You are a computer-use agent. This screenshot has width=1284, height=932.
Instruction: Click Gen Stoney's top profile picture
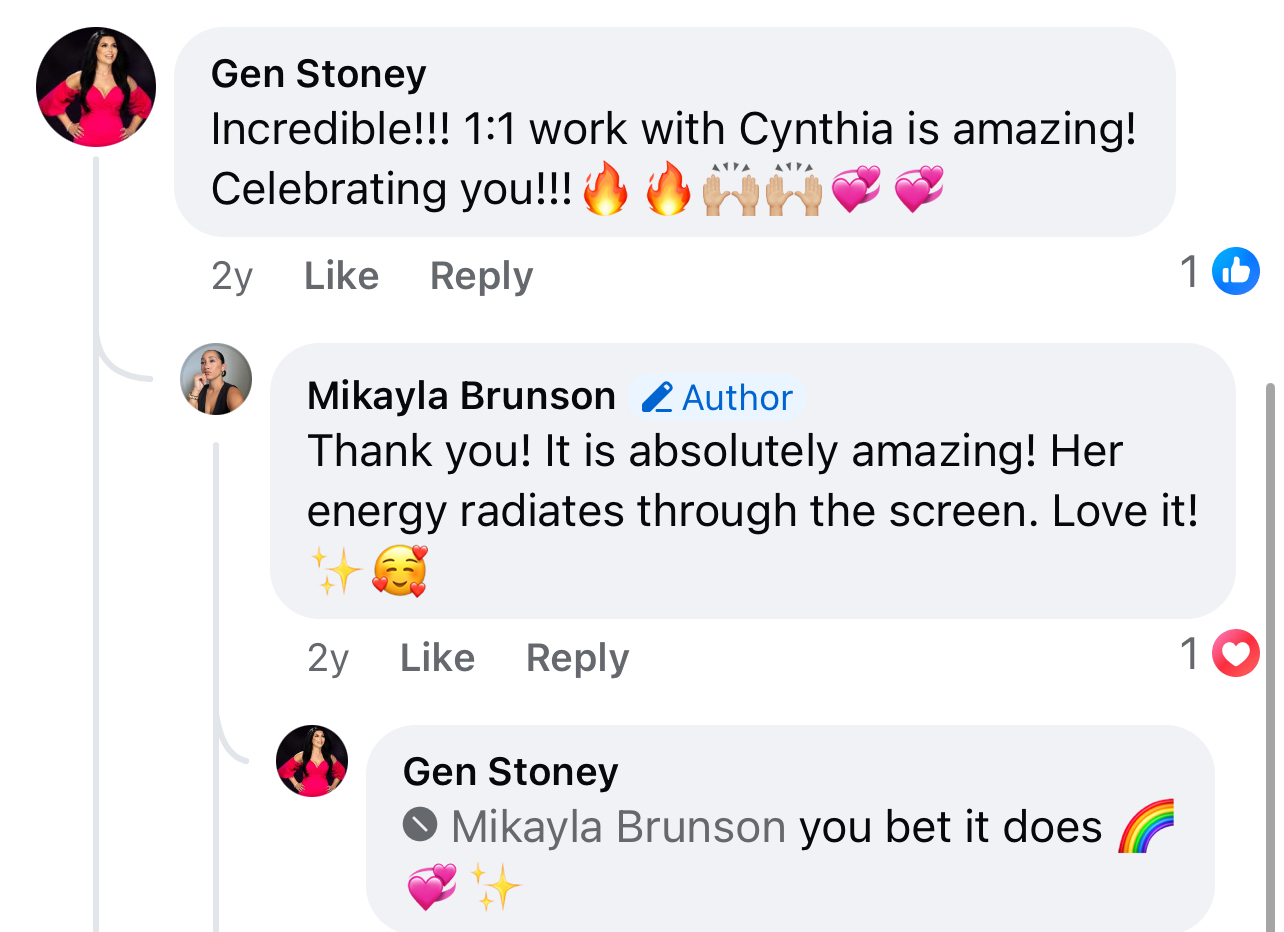(96, 87)
